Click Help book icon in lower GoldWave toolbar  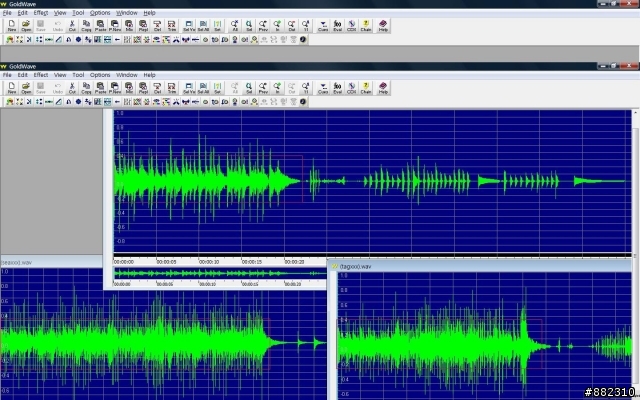pyautogui.click(x=383, y=87)
